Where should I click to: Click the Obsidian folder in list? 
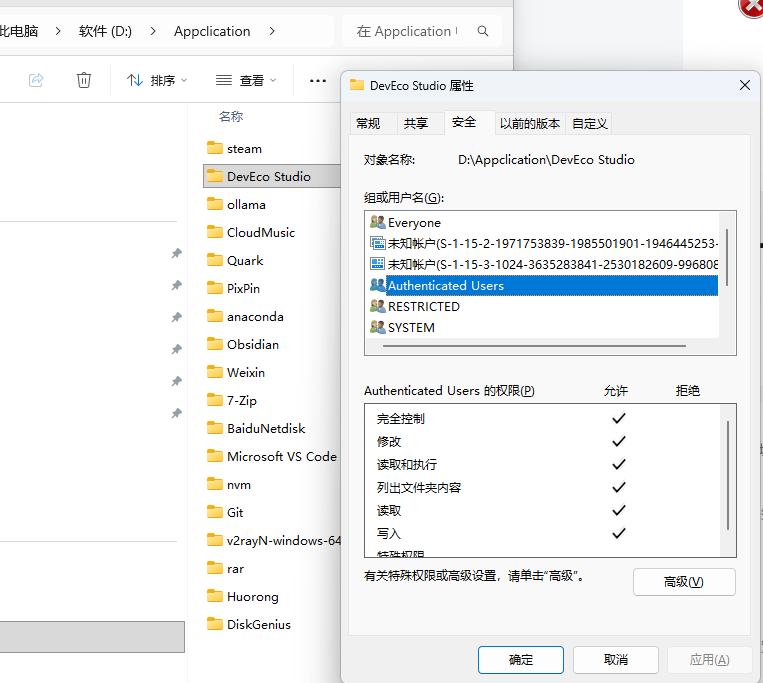point(252,344)
